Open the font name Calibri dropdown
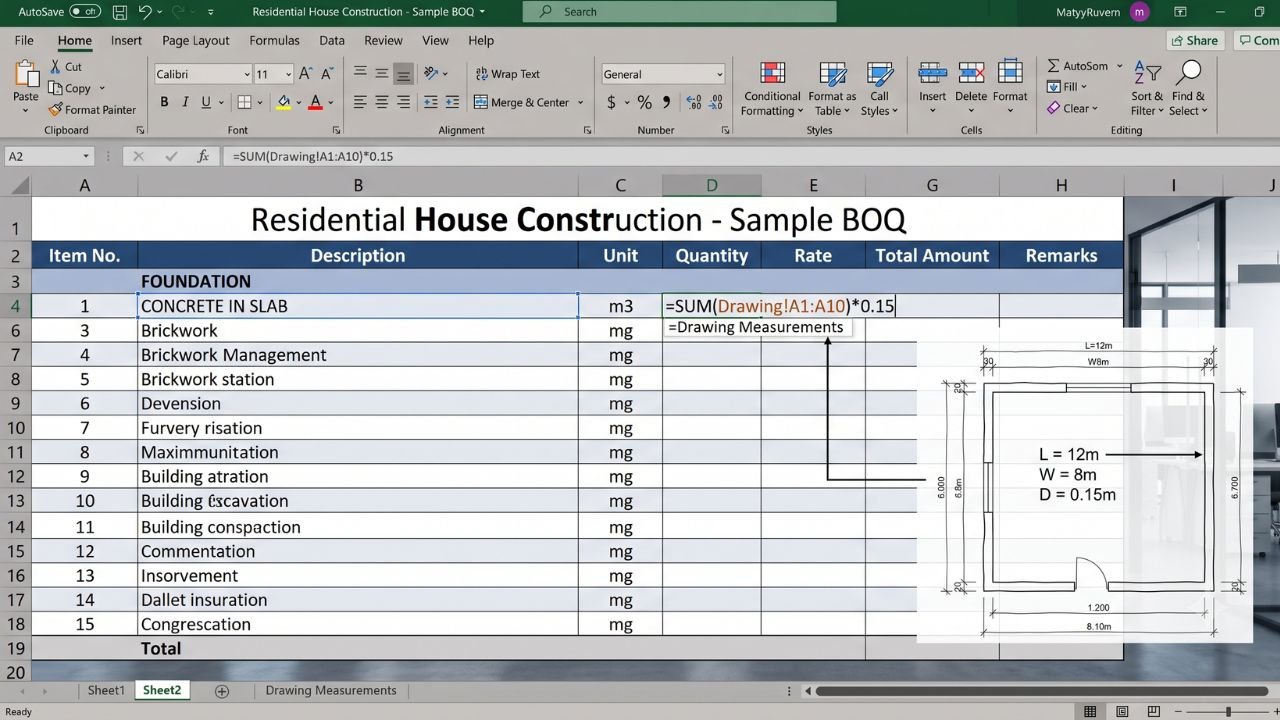The width and height of the screenshot is (1280, 720). [247, 75]
